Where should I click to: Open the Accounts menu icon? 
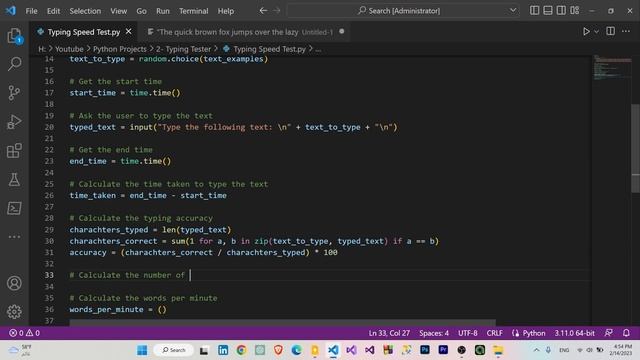(x=14, y=283)
